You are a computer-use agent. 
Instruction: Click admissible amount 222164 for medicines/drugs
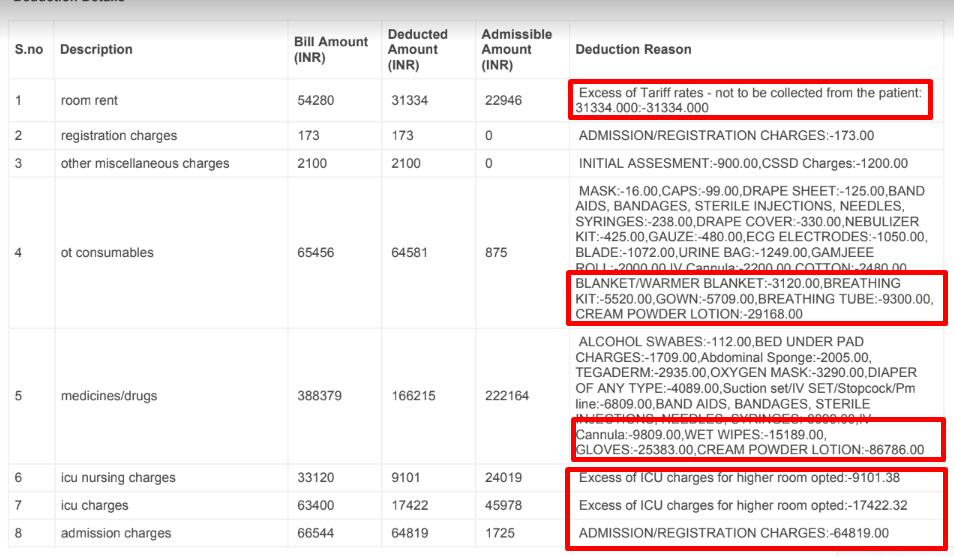tap(507, 396)
